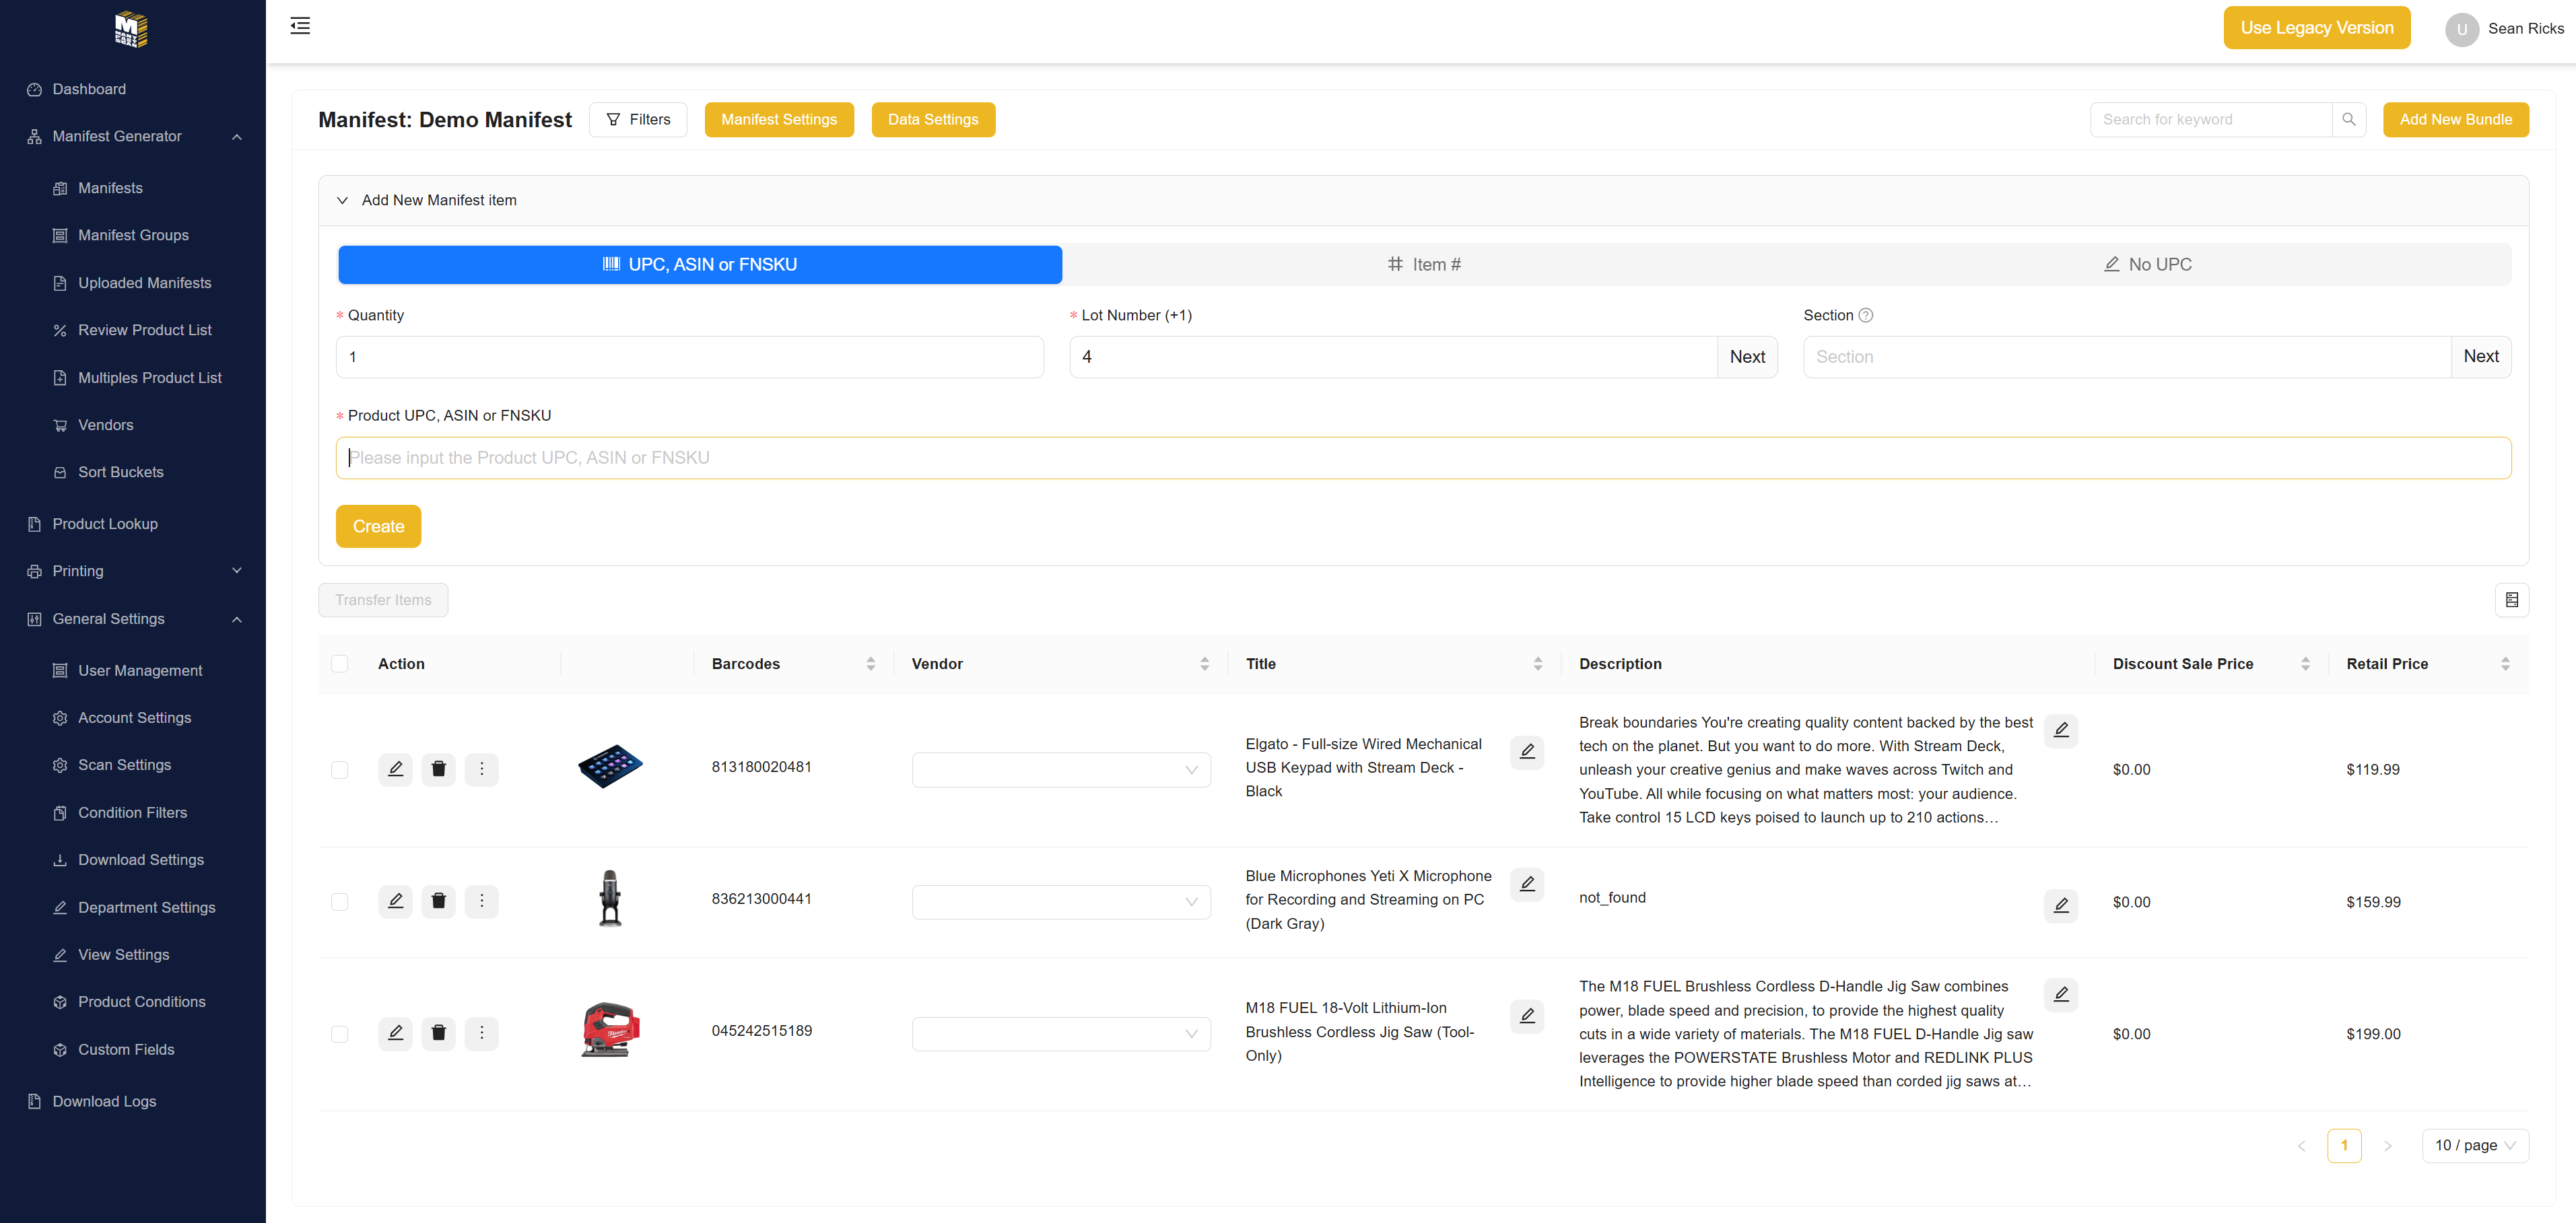
Task: Edit the not_found description with its pencil icon
Action: tap(2060, 905)
